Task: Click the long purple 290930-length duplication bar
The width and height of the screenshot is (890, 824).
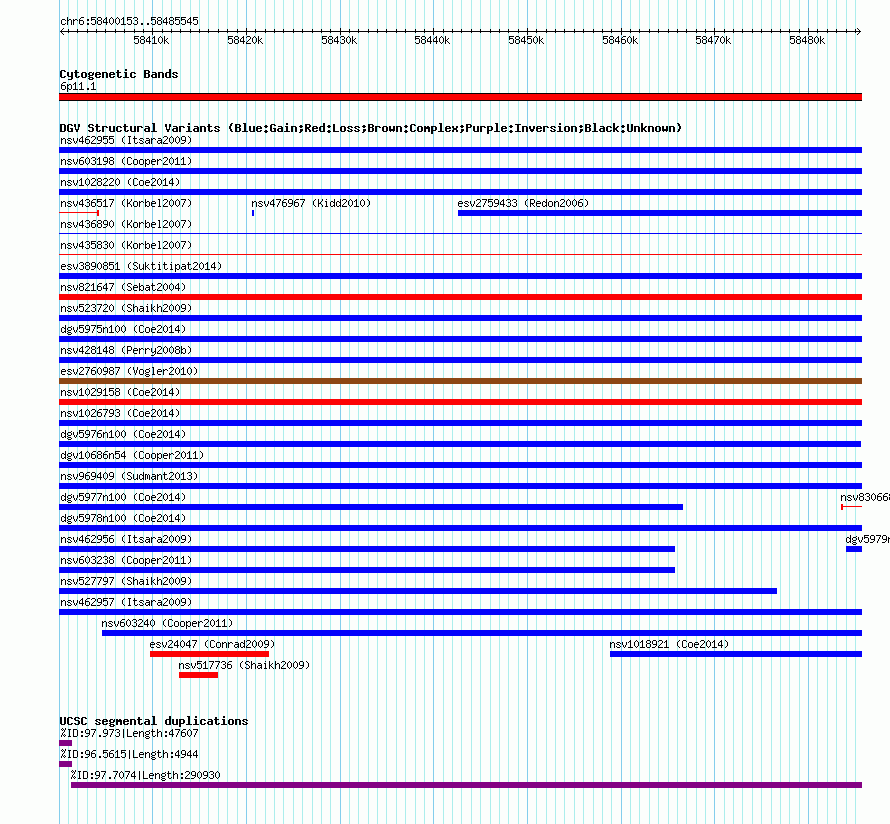Action: pyautogui.click(x=467, y=785)
